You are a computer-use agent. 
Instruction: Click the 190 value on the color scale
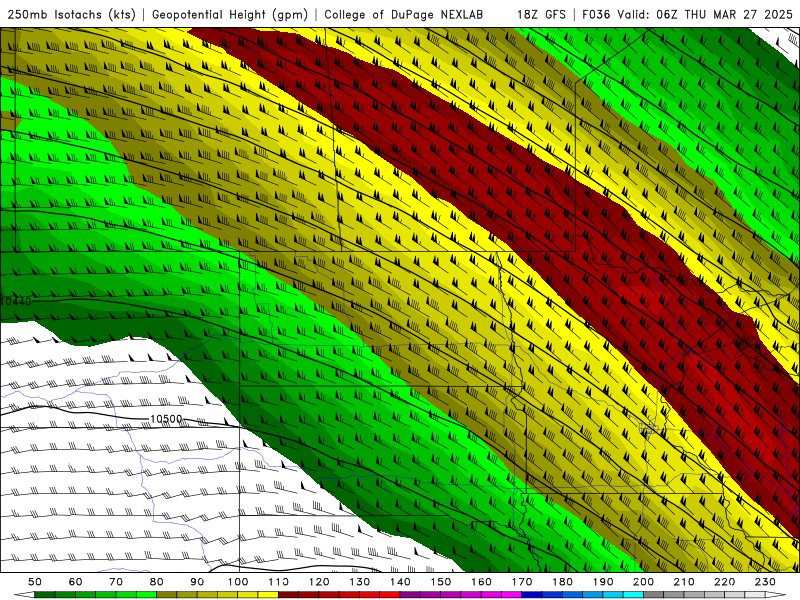click(603, 582)
